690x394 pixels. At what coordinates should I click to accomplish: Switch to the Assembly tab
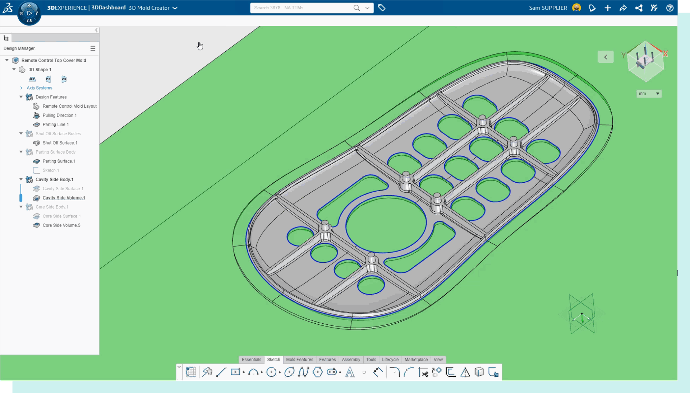click(x=351, y=360)
